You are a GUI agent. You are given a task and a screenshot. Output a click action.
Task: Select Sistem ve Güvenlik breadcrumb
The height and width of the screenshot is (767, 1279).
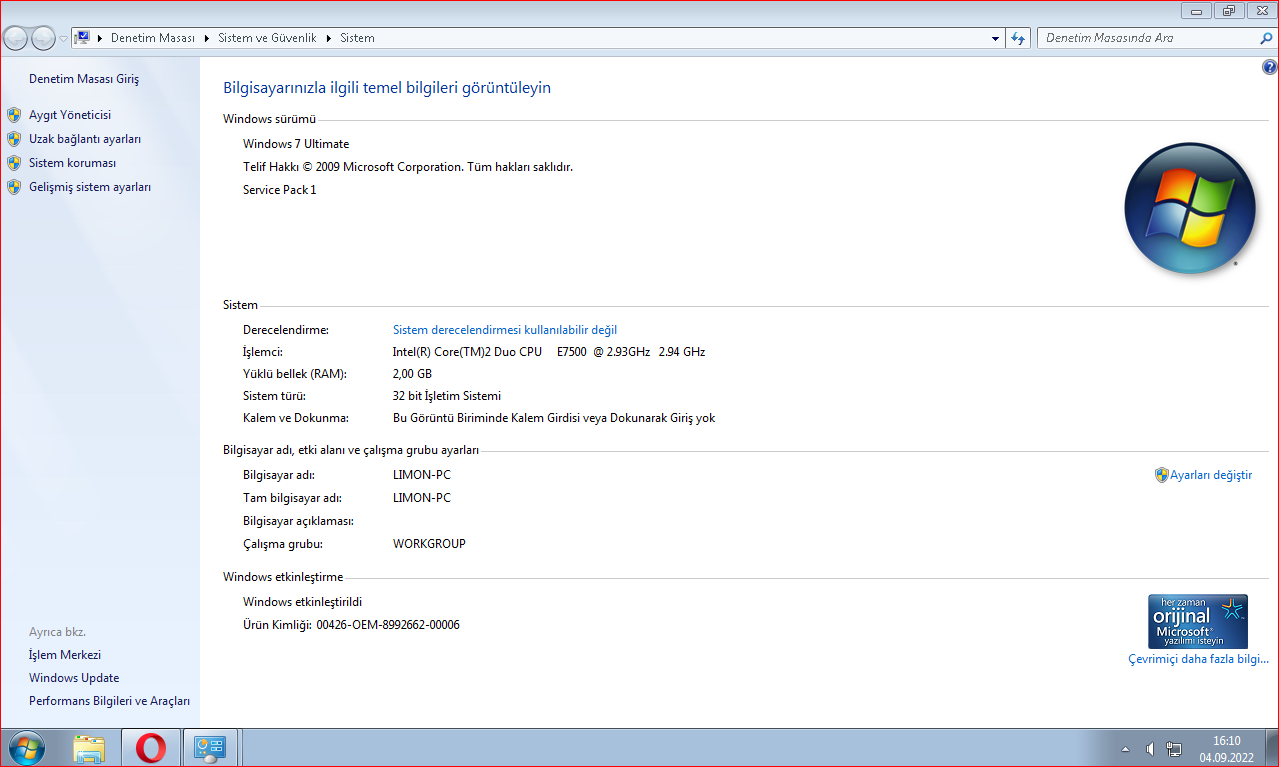[267, 38]
